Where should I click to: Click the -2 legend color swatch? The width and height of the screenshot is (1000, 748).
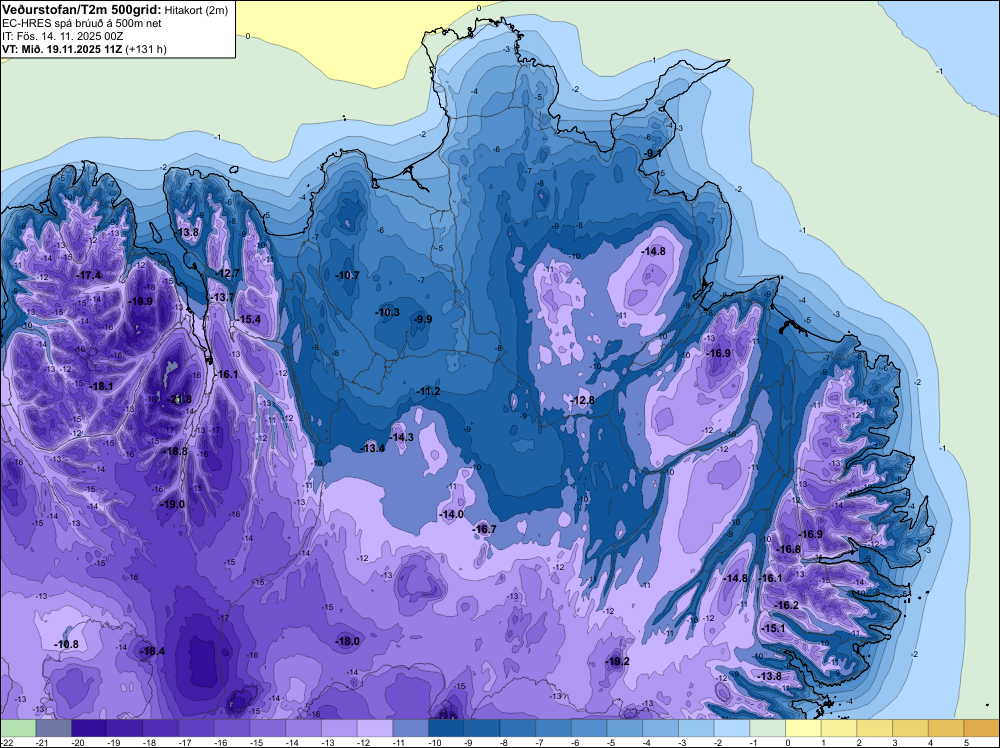tap(732, 728)
